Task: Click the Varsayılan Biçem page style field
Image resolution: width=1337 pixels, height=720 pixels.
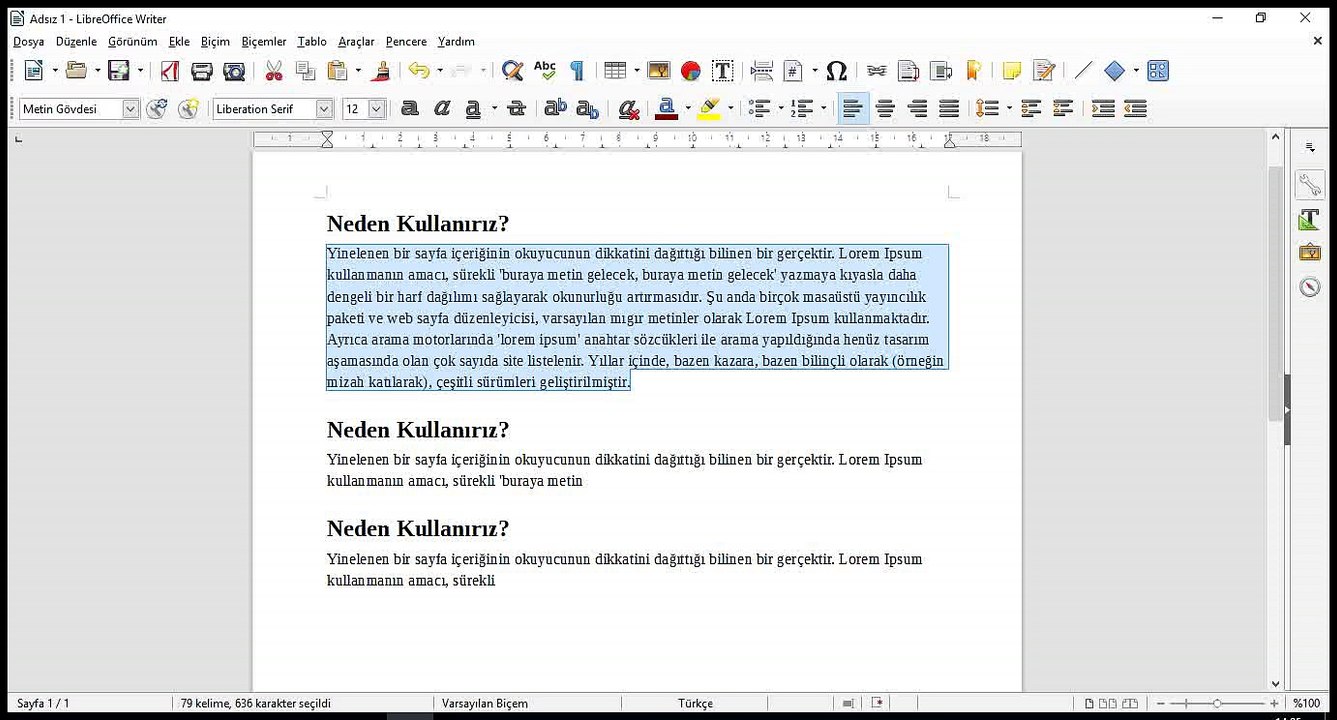Action: click(x=485, y=703)
